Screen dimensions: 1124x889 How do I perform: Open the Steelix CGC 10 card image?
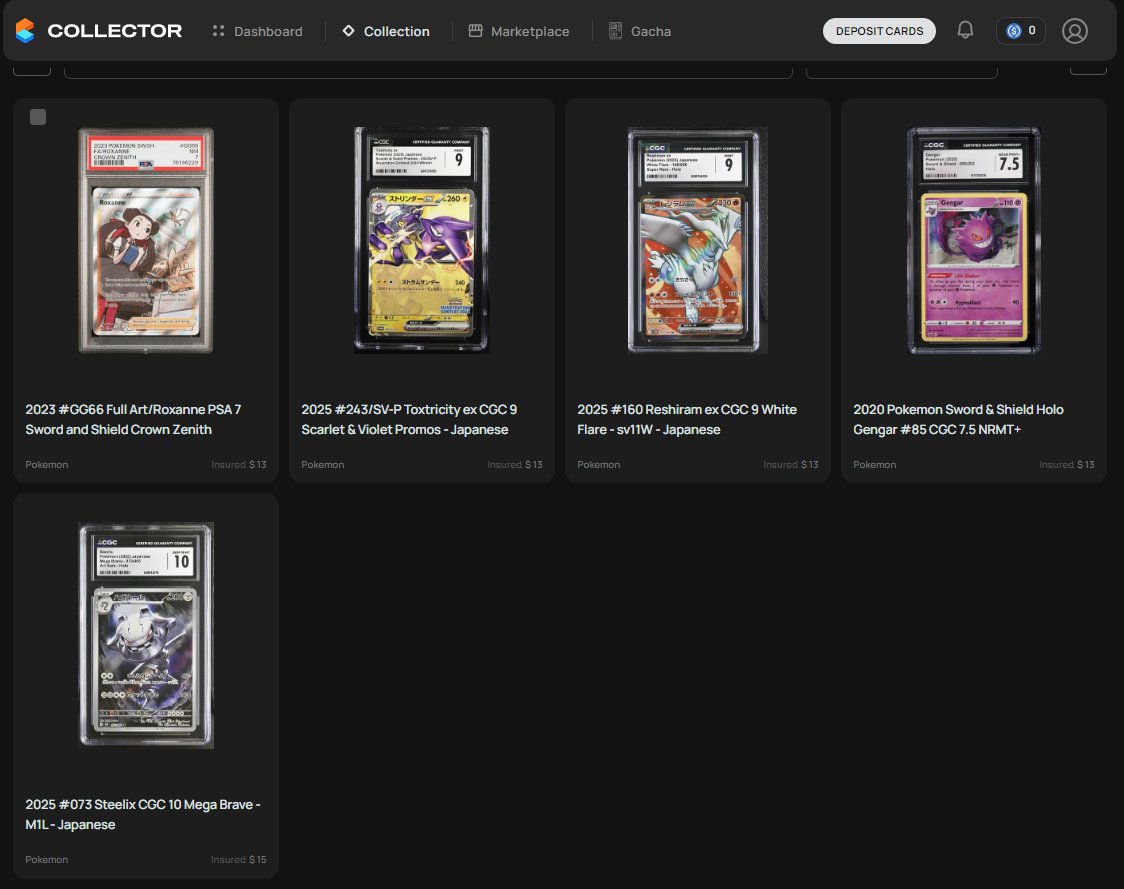146,635
